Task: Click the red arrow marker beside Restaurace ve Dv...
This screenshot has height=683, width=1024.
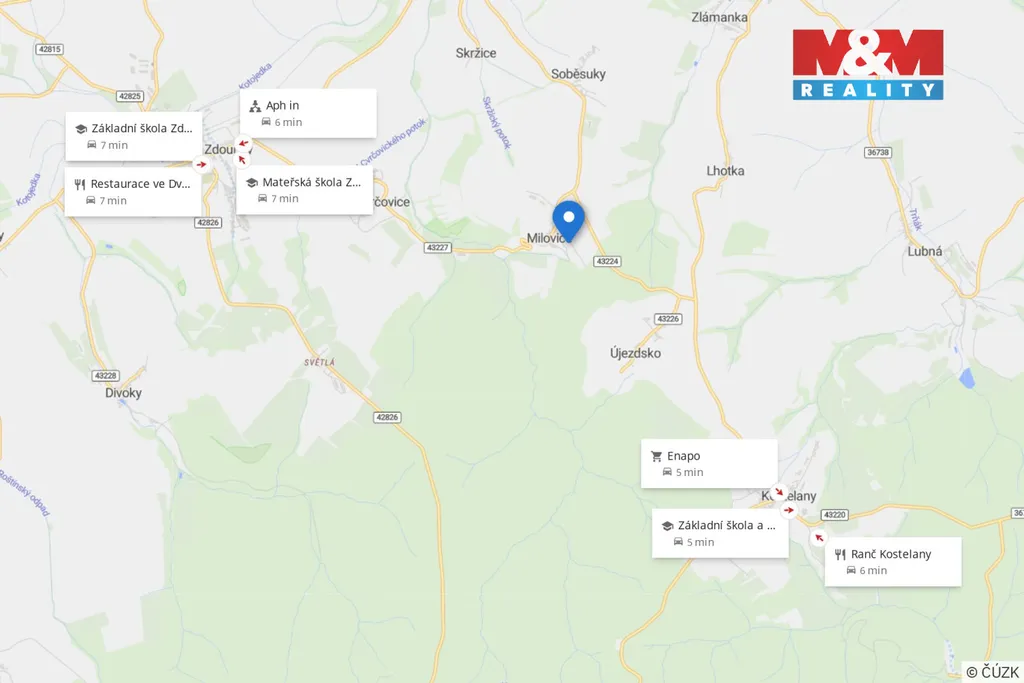Action: [201, 165]
